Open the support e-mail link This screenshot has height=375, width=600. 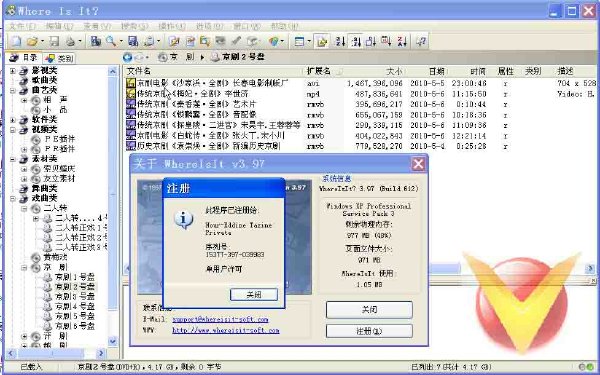tap(220, 319)
